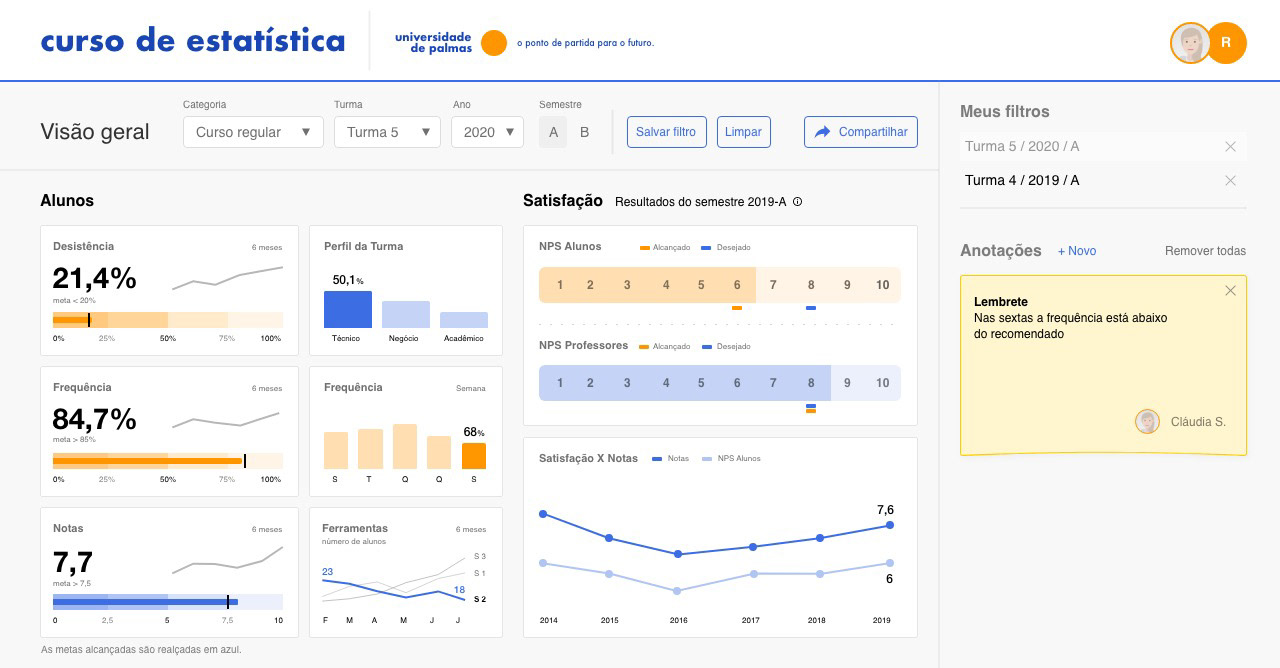Click score 8 on NPS Professores scale
Screen dimensions: 1280x668
811,383
